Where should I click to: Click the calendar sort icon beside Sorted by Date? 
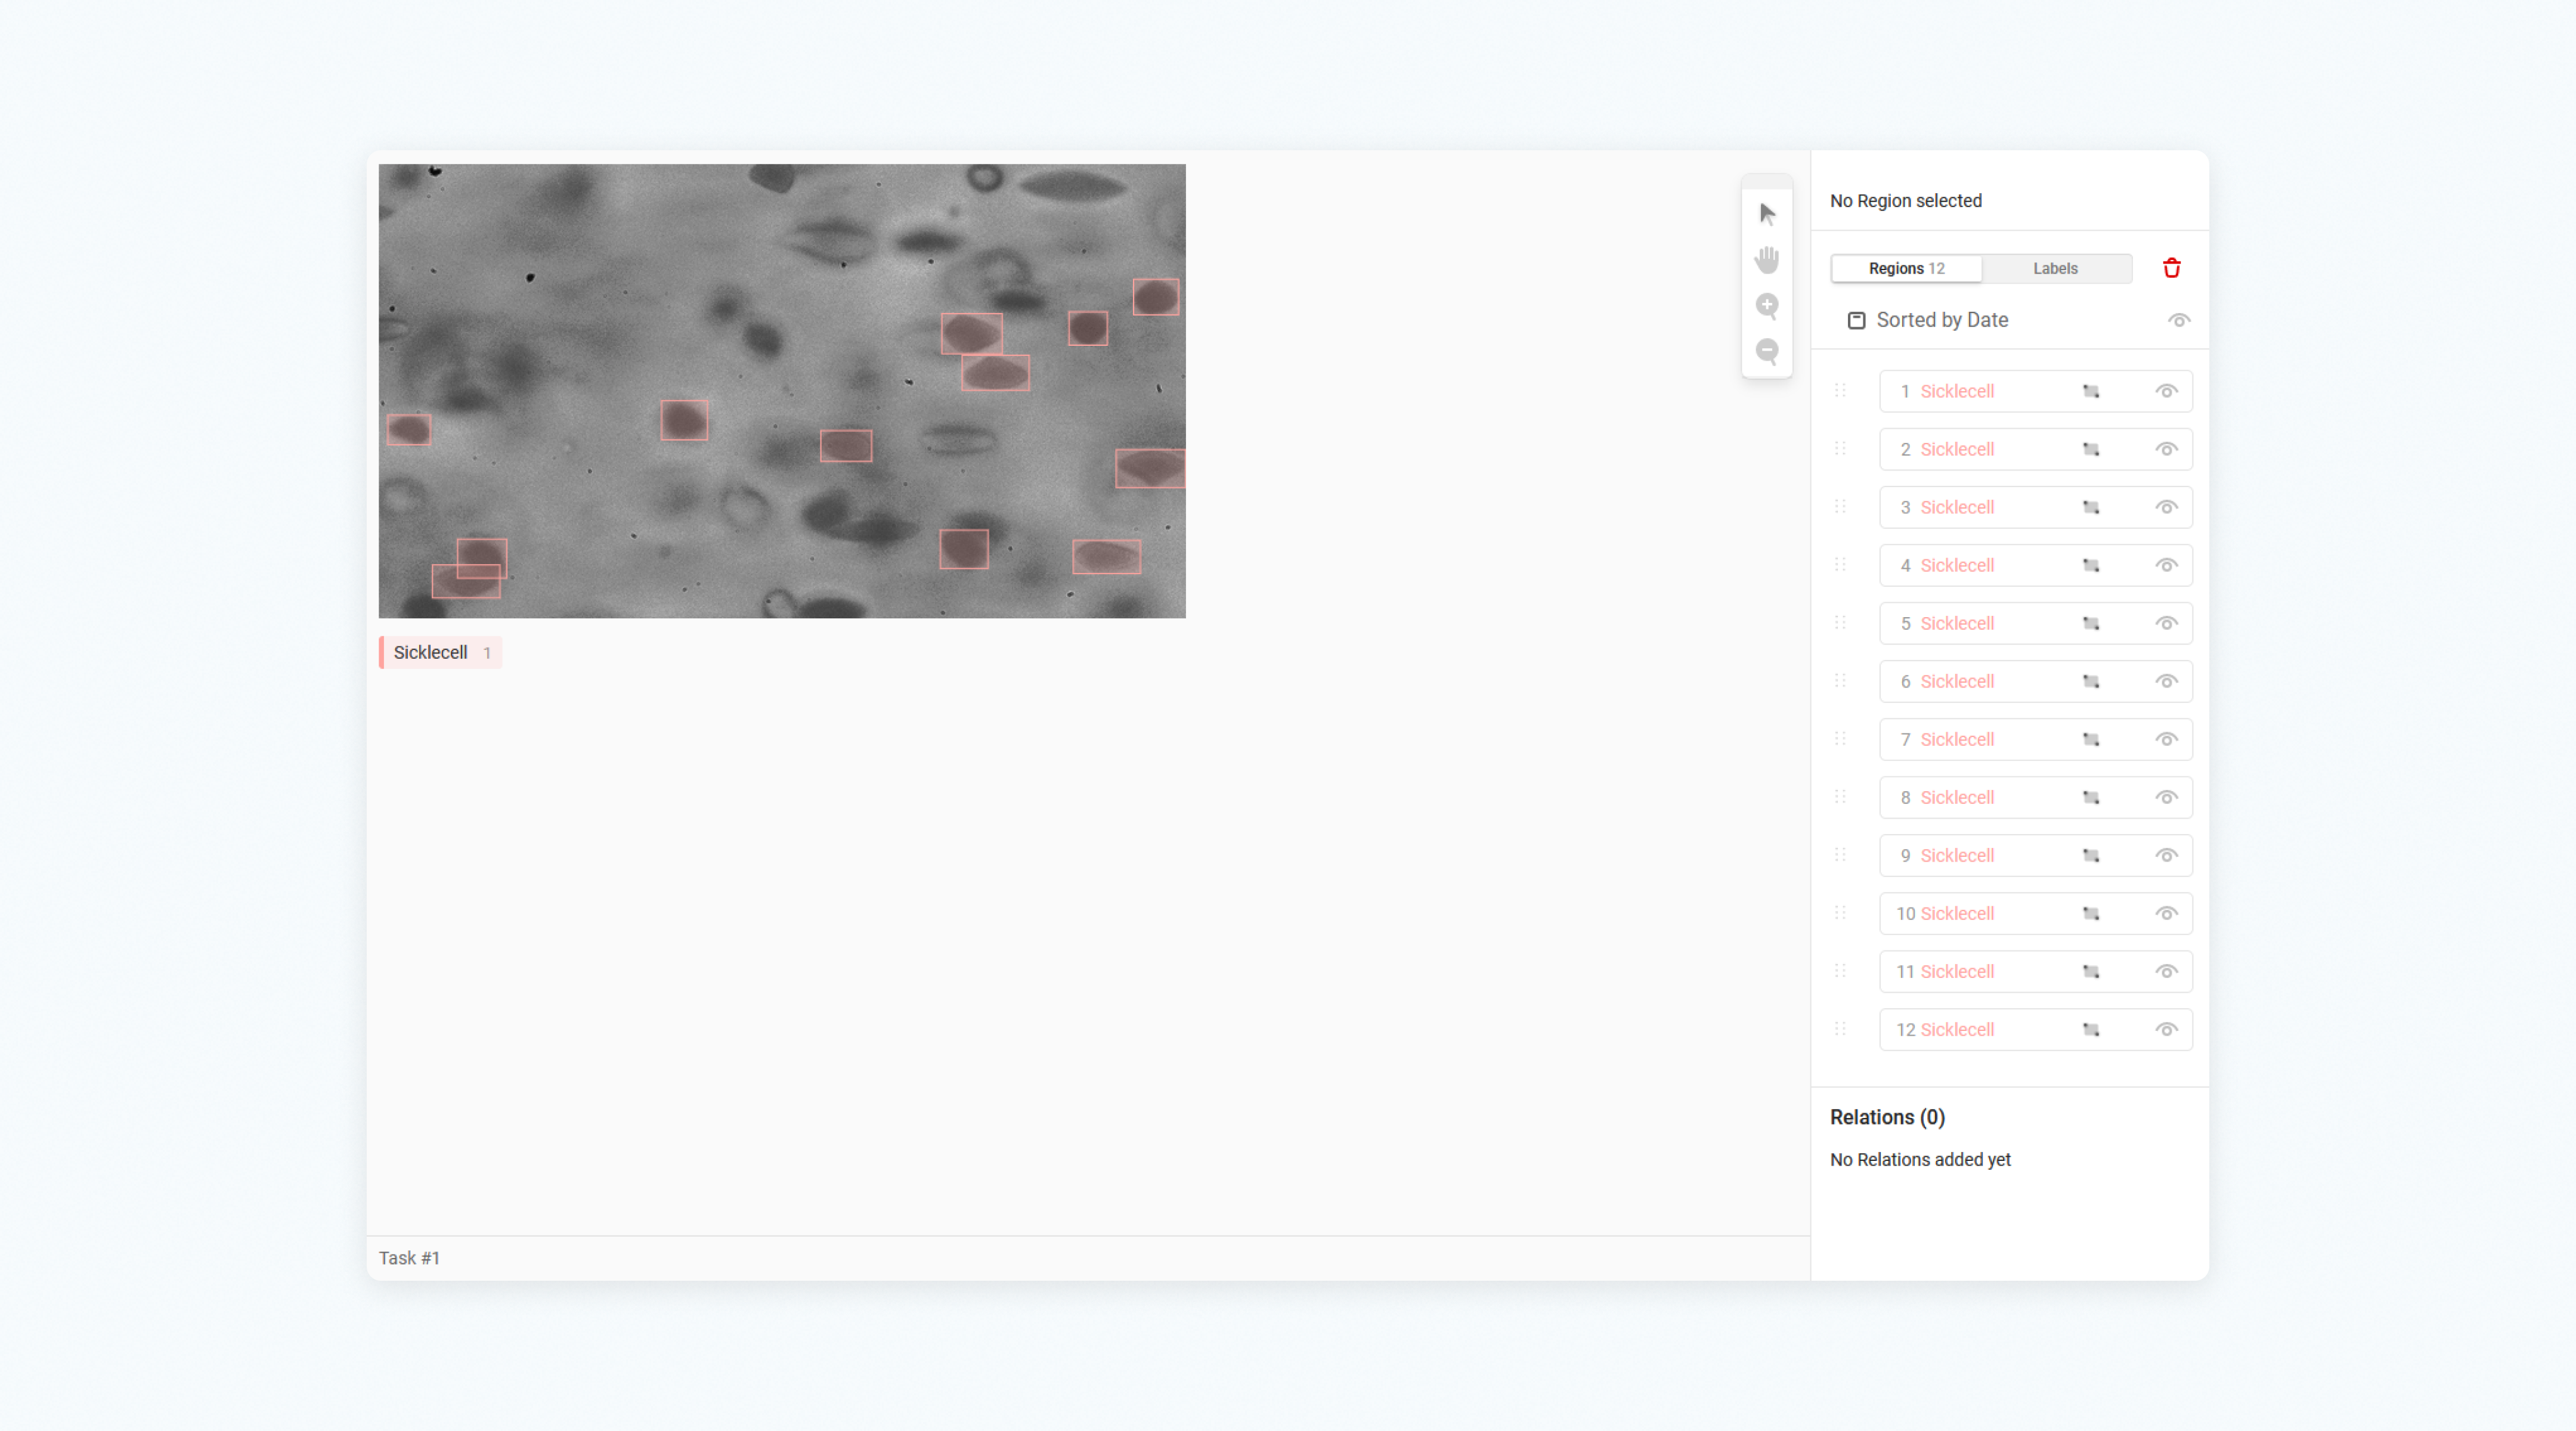(1857, 319)
